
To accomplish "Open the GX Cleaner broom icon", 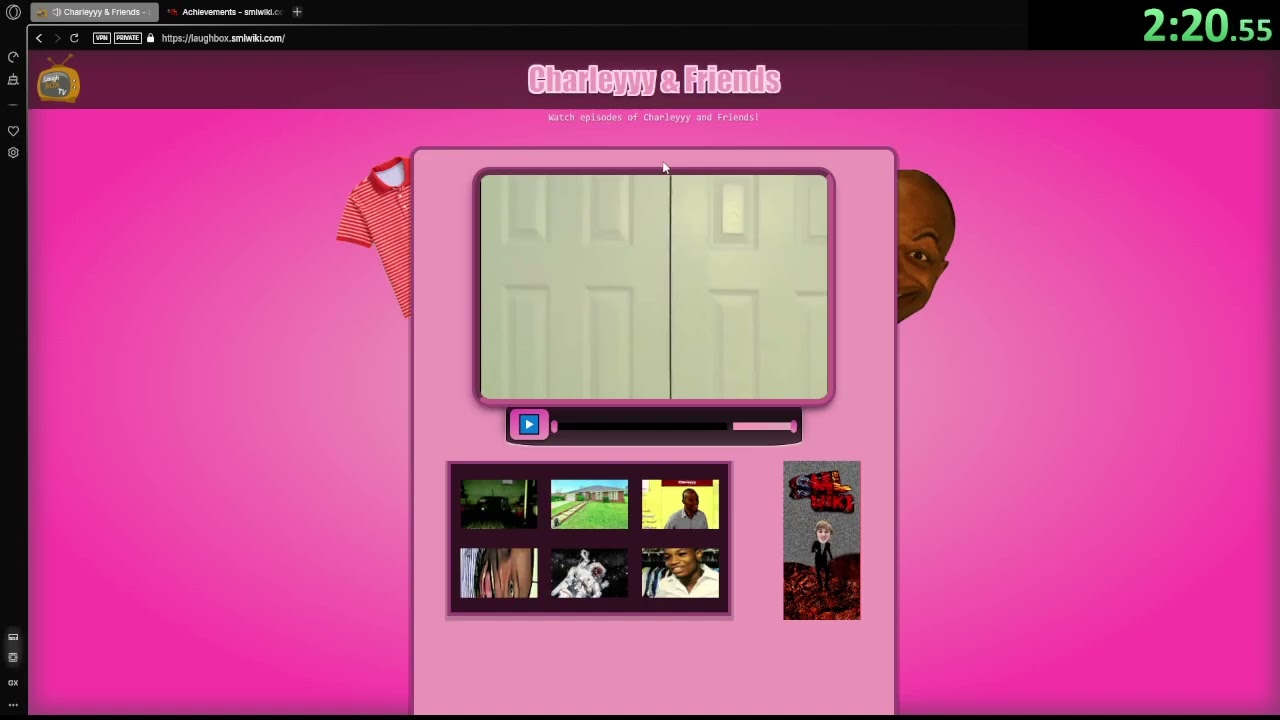I will point(13,80).
